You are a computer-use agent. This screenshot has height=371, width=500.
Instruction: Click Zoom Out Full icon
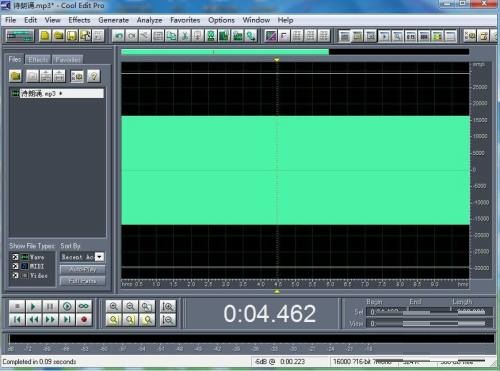click(x=147, y=306)
